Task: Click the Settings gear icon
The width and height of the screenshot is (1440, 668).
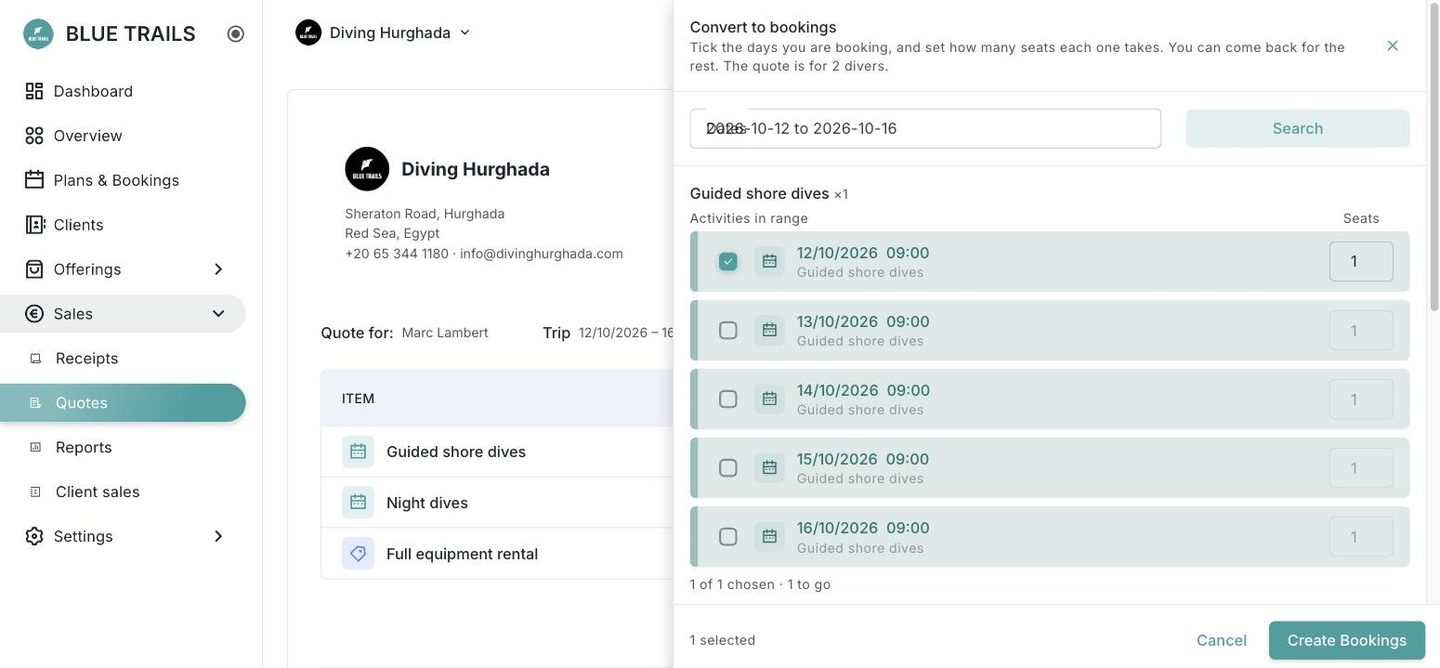Action: point(34,537)
